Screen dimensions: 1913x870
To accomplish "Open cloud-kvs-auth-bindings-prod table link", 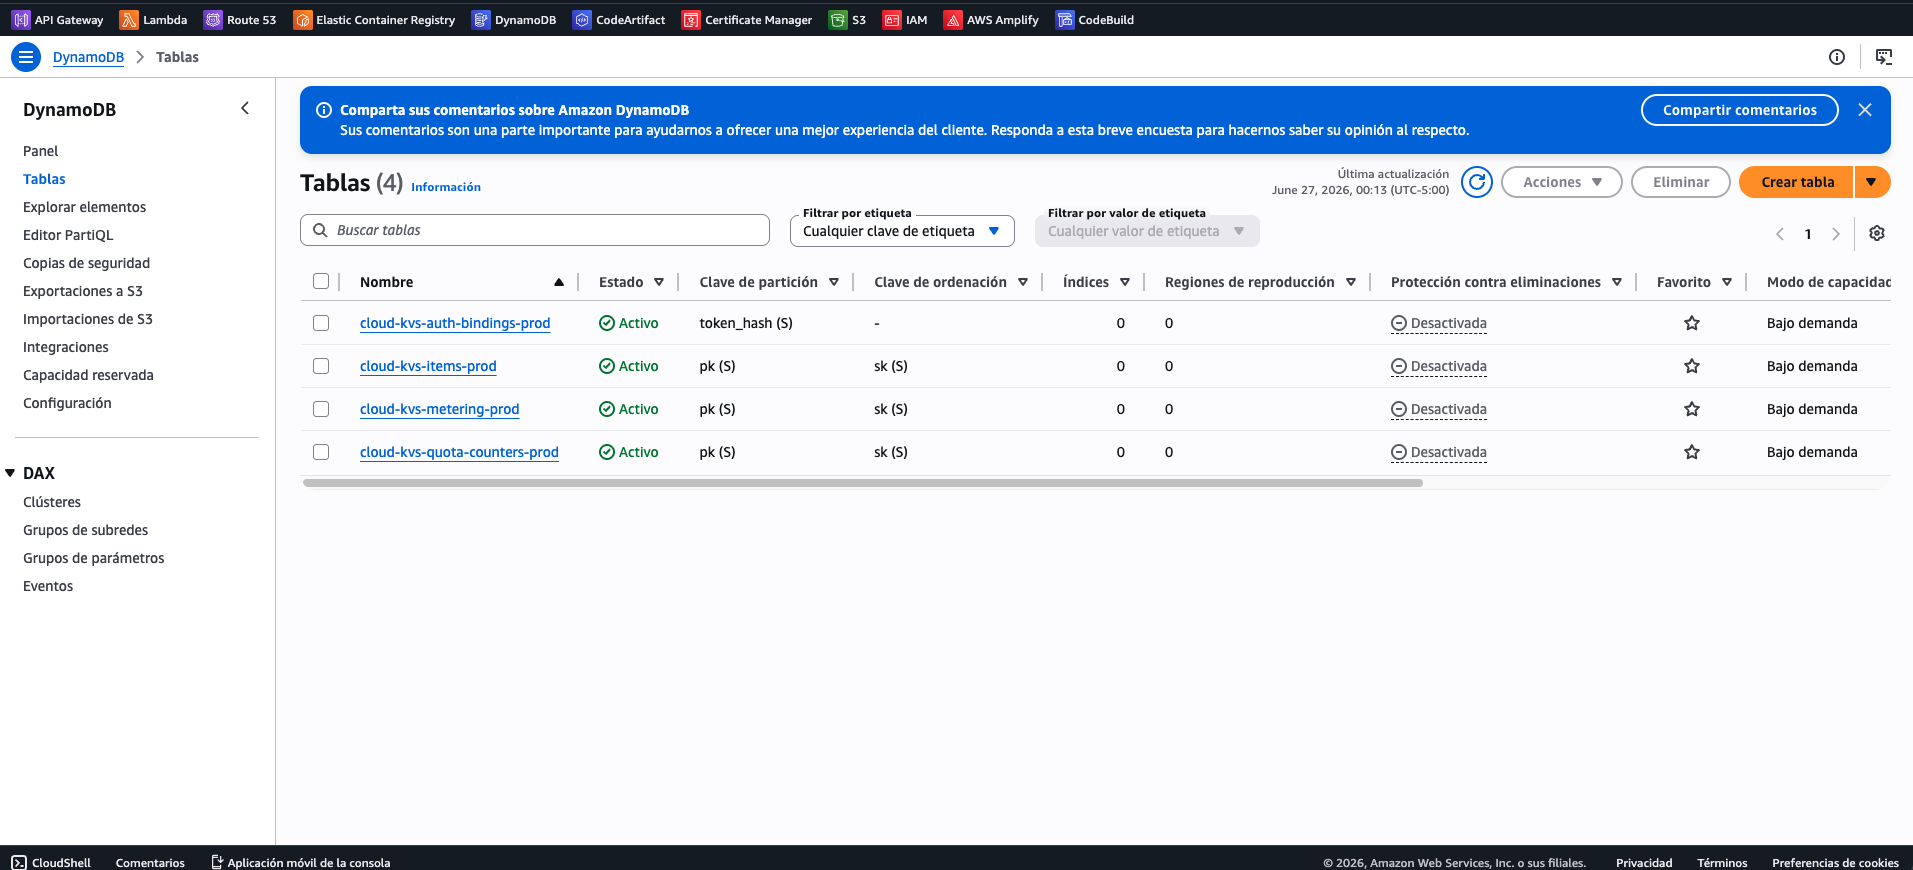I will (455, 323).
